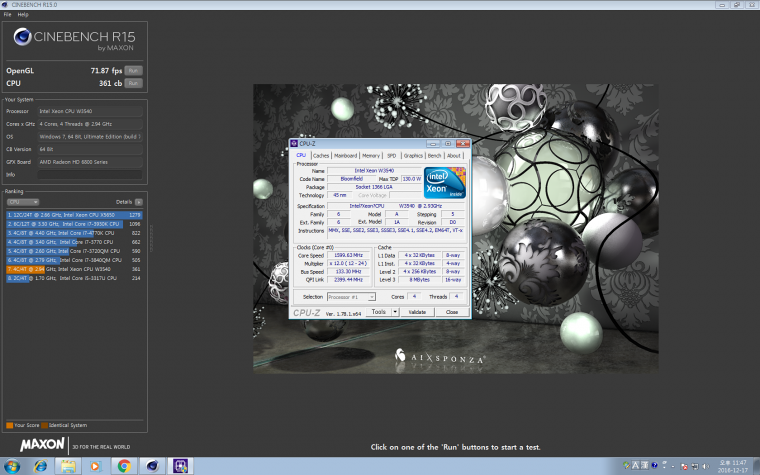Click Core Speed value 1599.63 MHz
760x475 pixels.
(348, 255)
